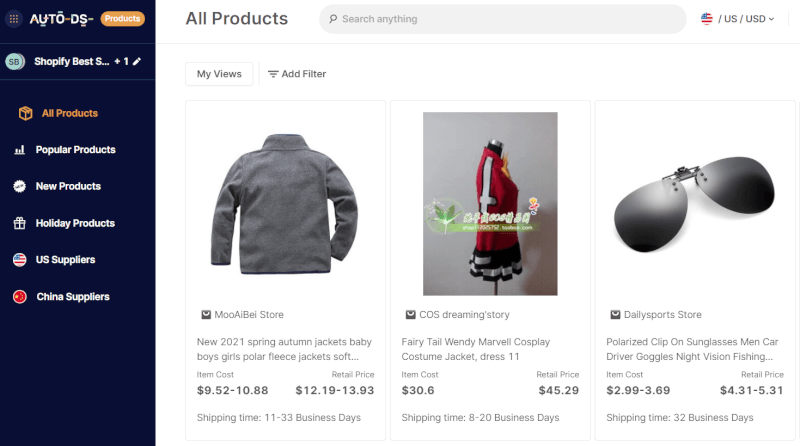This screenshot has height=446, width=800.
Task: Click the Dailysports Store supplier icon
Action: (x=615, y=314)
